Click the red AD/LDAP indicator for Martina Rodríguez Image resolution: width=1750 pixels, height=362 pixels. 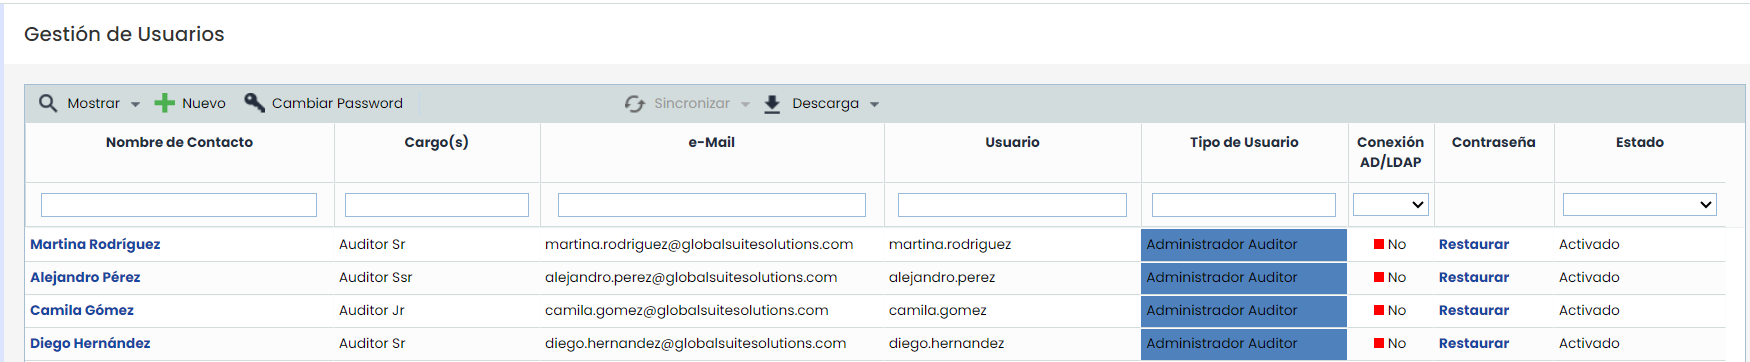[1379, 244]
